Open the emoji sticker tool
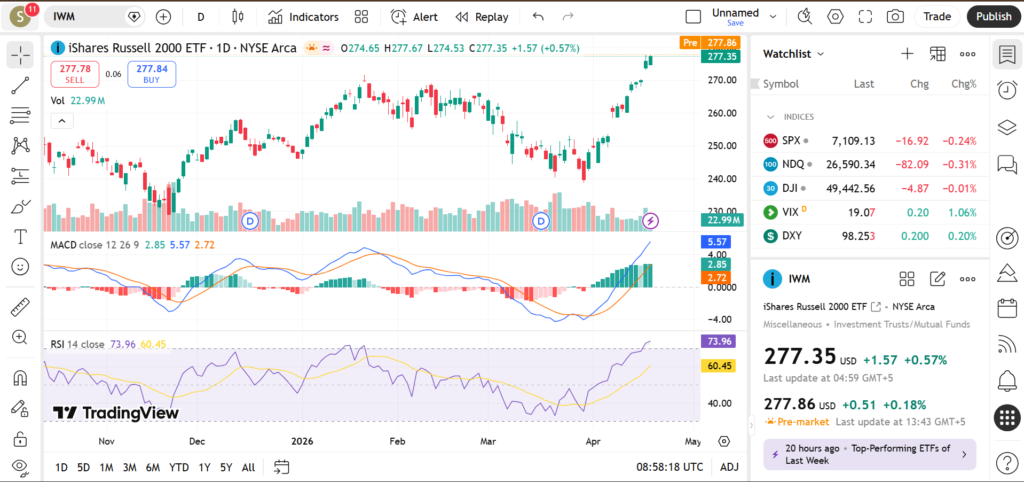The image size is (1024, 482). click(x=20, y=267)
